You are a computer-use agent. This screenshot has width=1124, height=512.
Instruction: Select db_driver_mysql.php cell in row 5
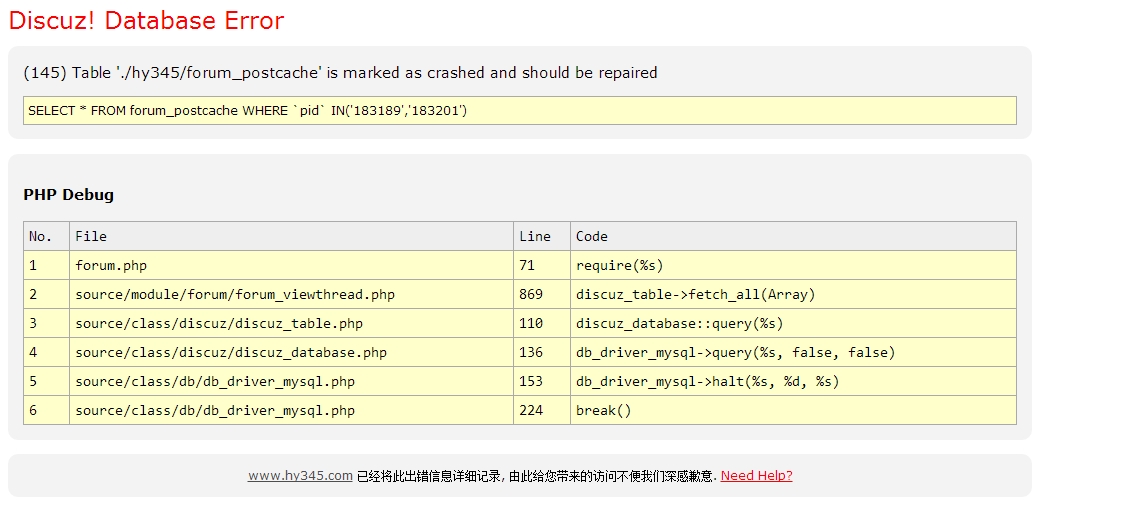point(292,381)
